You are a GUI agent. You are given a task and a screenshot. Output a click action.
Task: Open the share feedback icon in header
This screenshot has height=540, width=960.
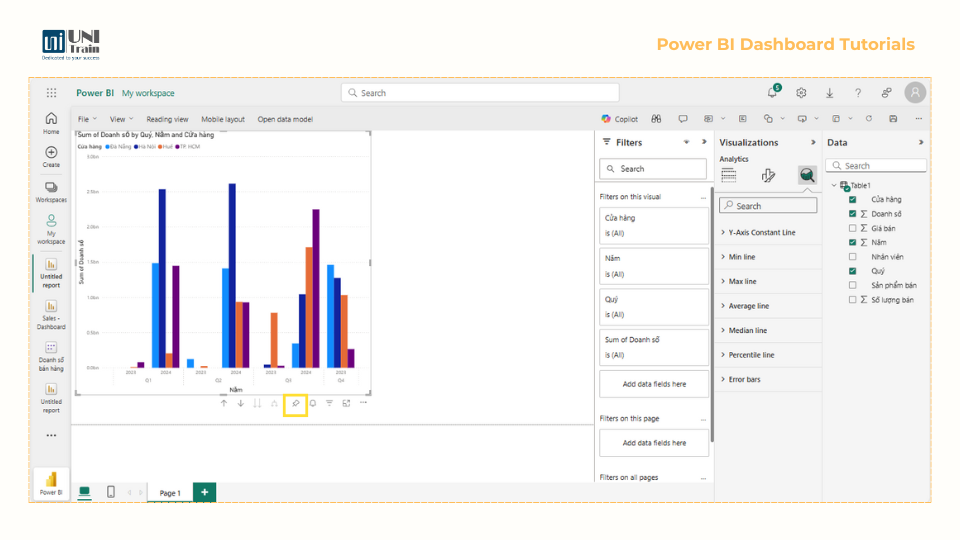(x=887, y=93)
